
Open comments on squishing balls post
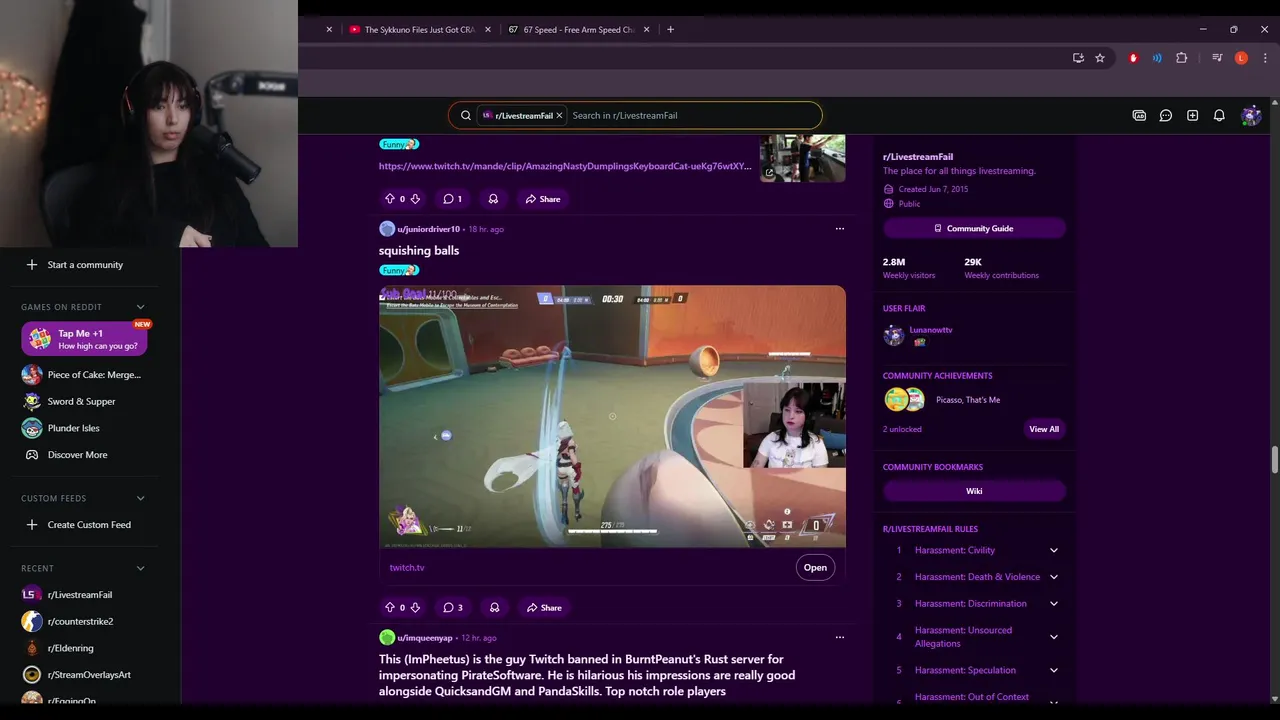(x=453, y=607)
